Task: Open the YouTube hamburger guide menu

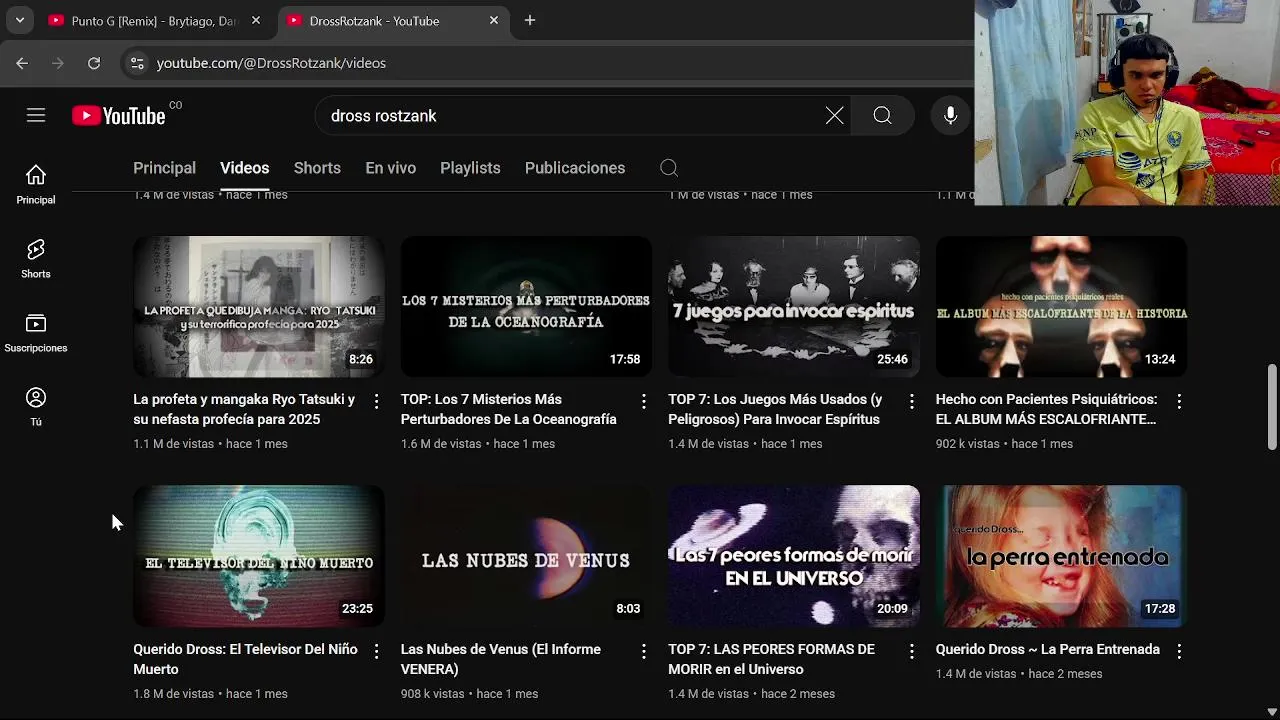Action: [36, 116]
